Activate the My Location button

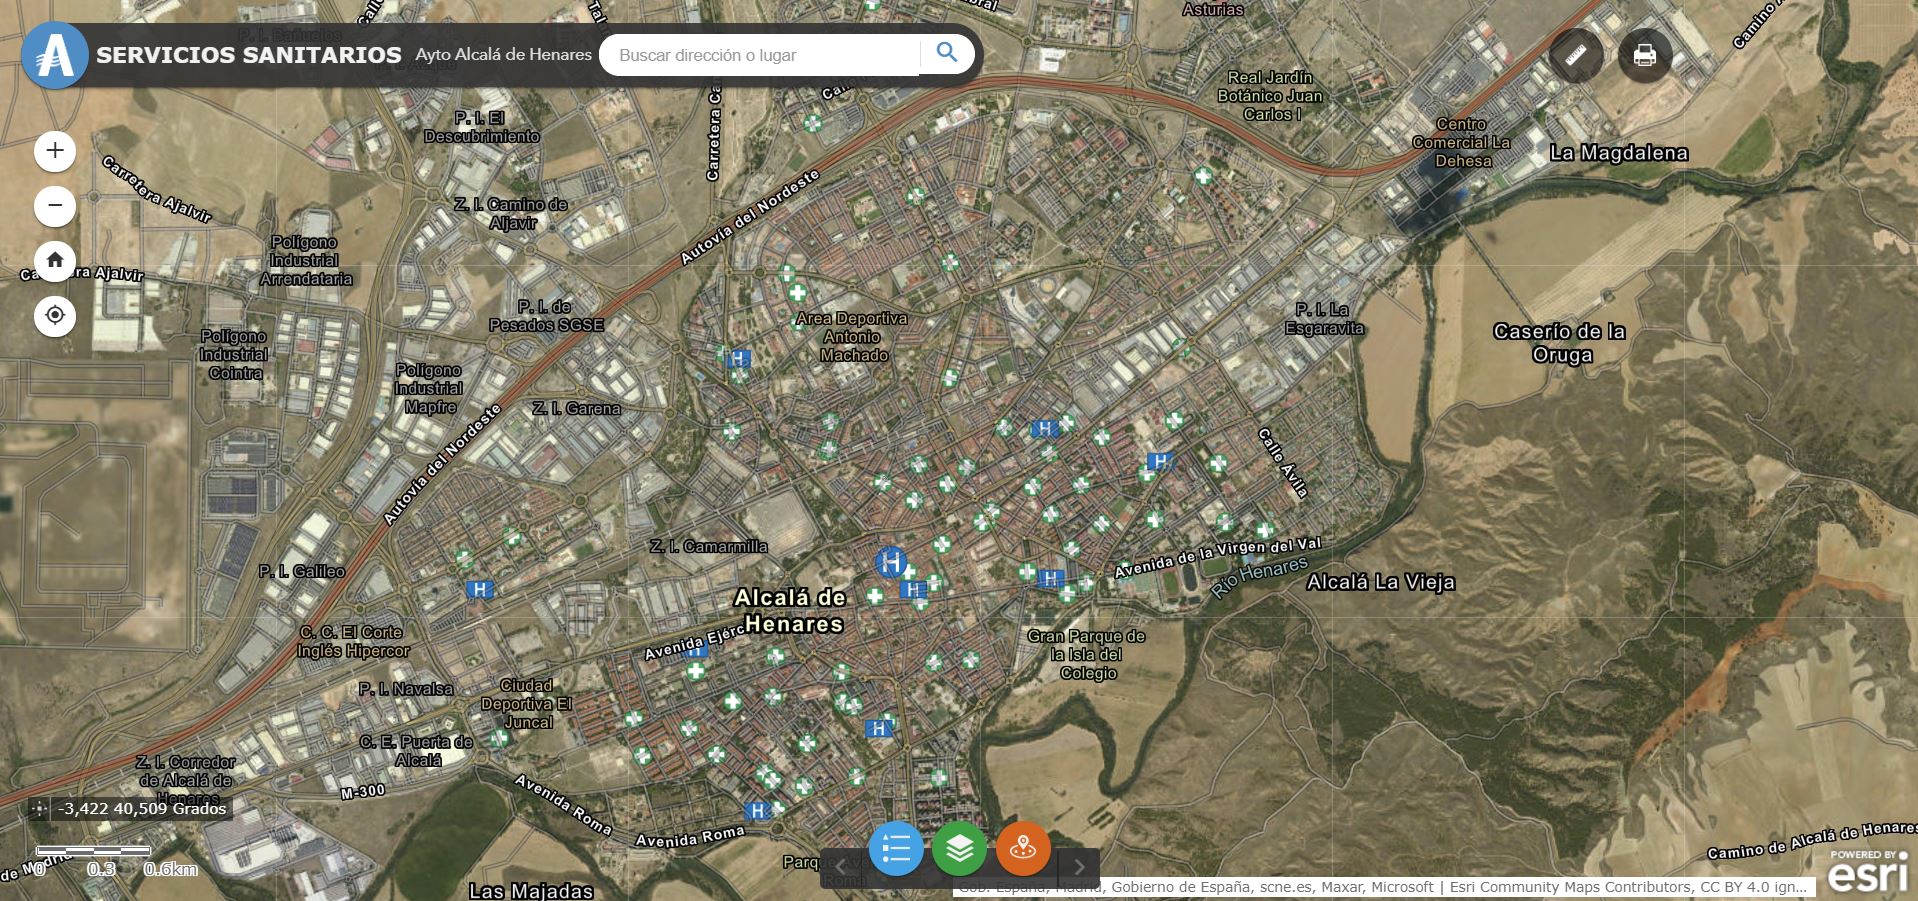click(55, 316)
